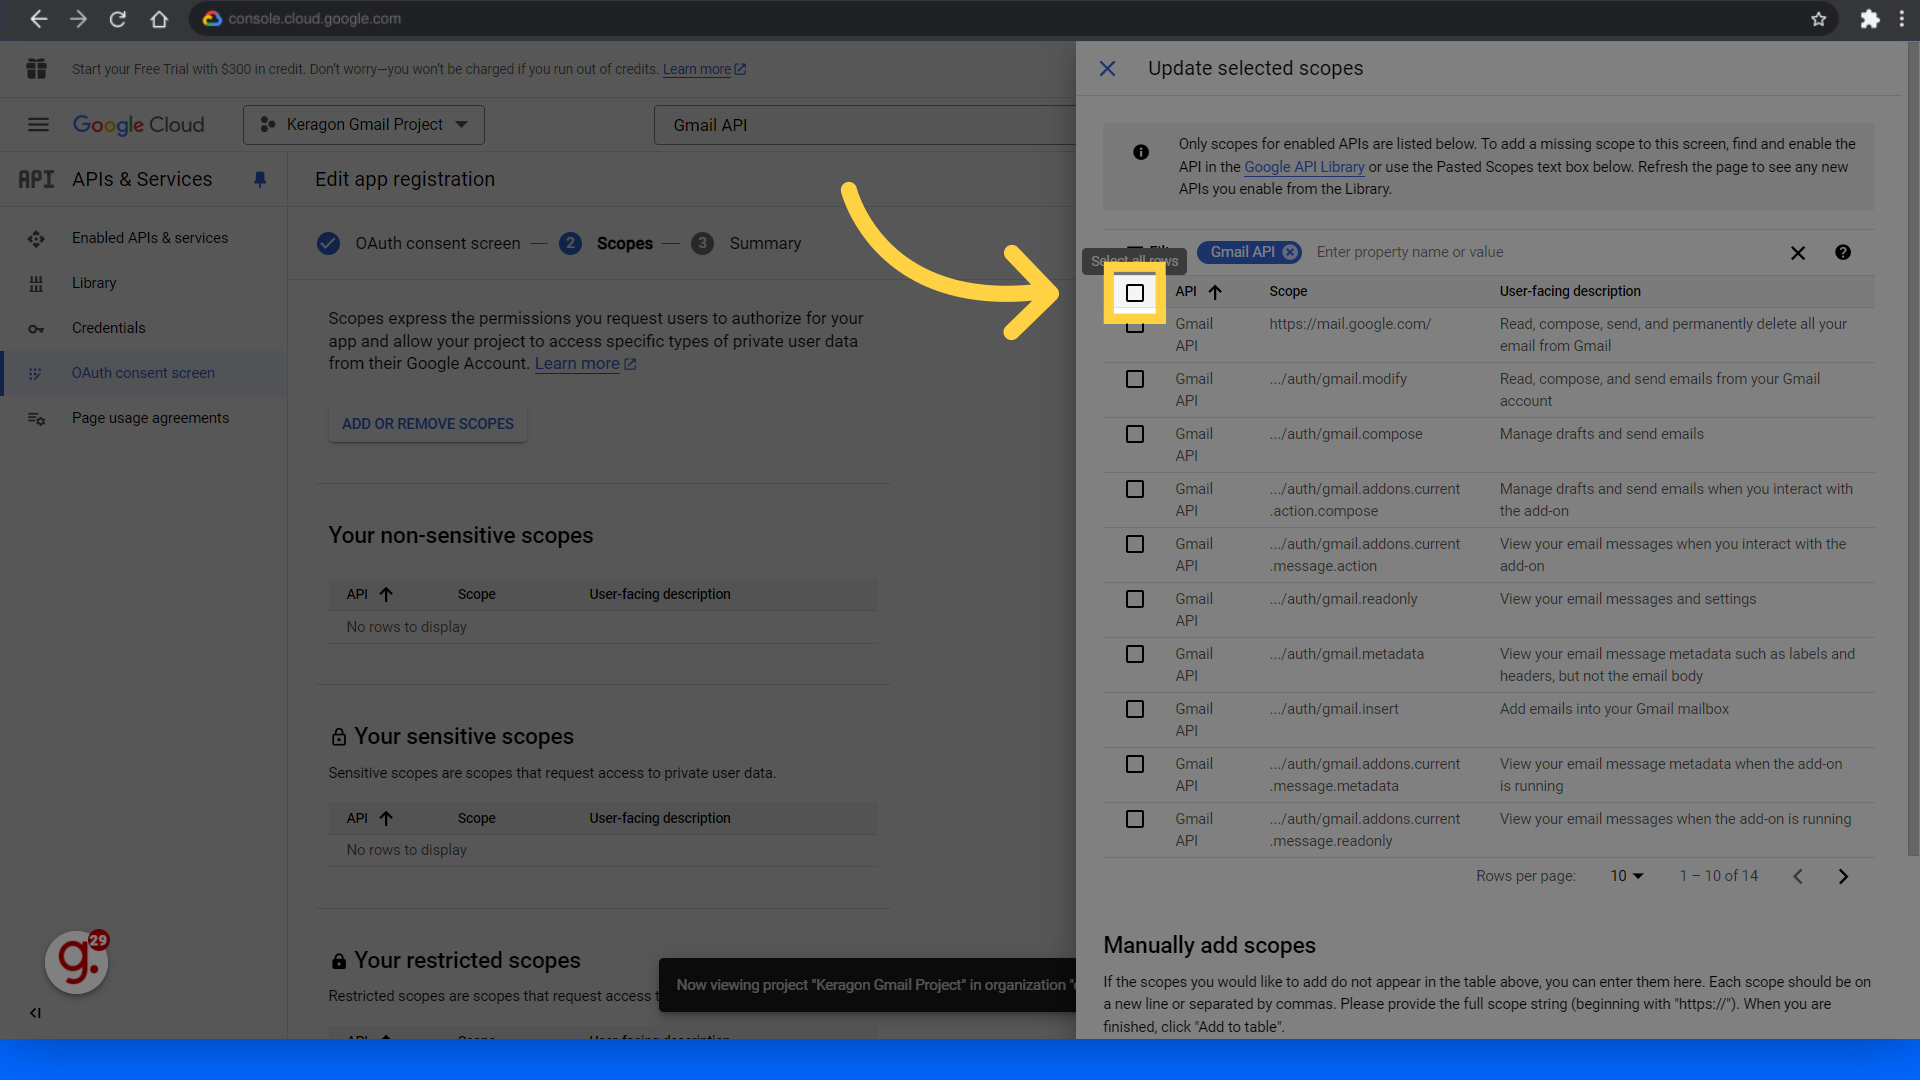Click the https://mail.google.com/ scope text
The image size is (1920, 1080).
coord(1350,324)
